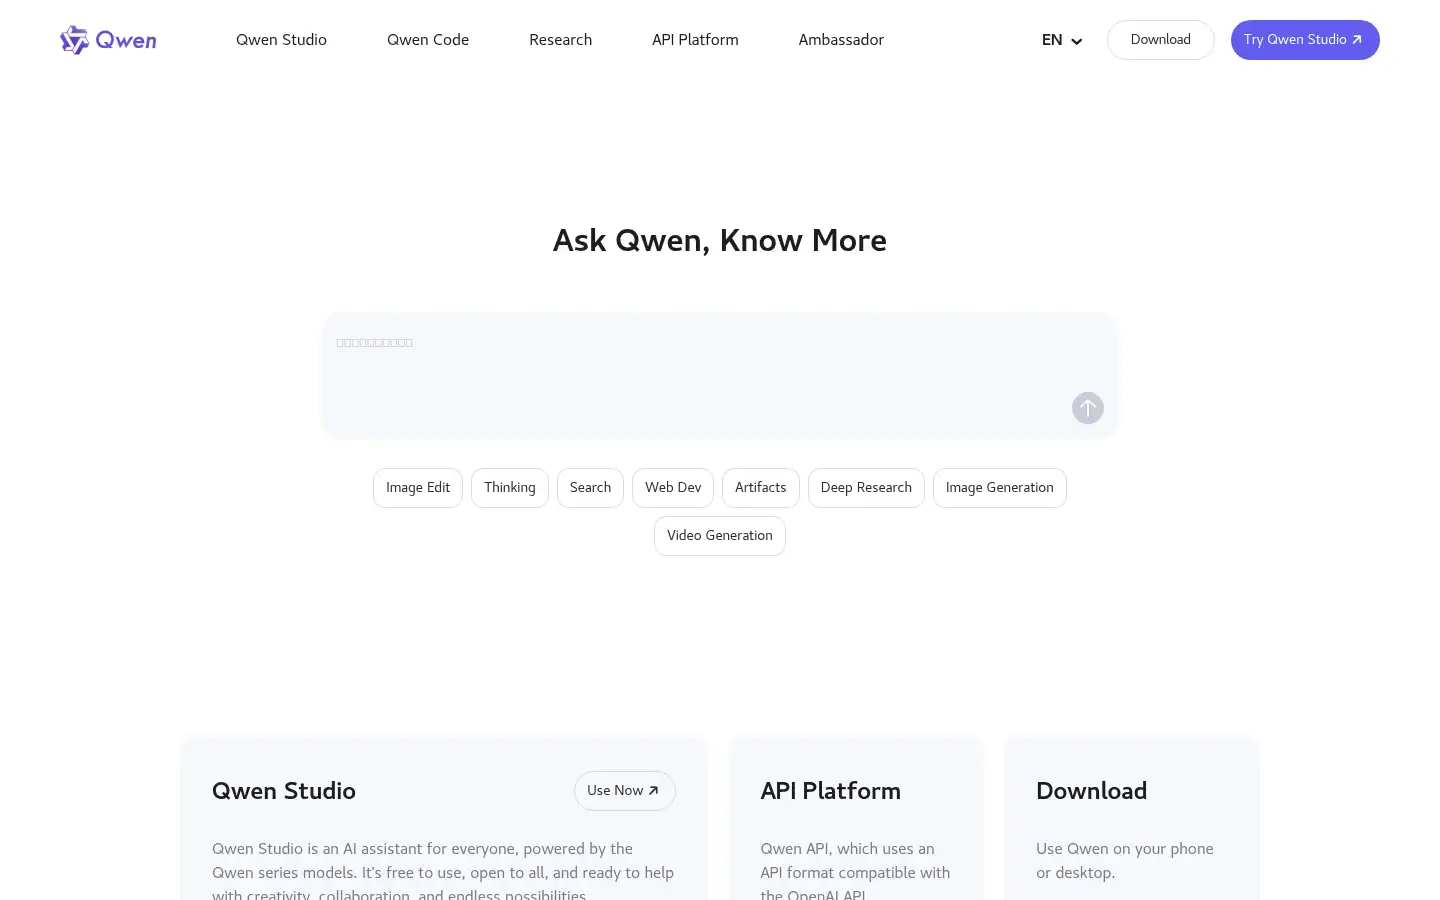Open the API Platform card heading

click(830, 791)
